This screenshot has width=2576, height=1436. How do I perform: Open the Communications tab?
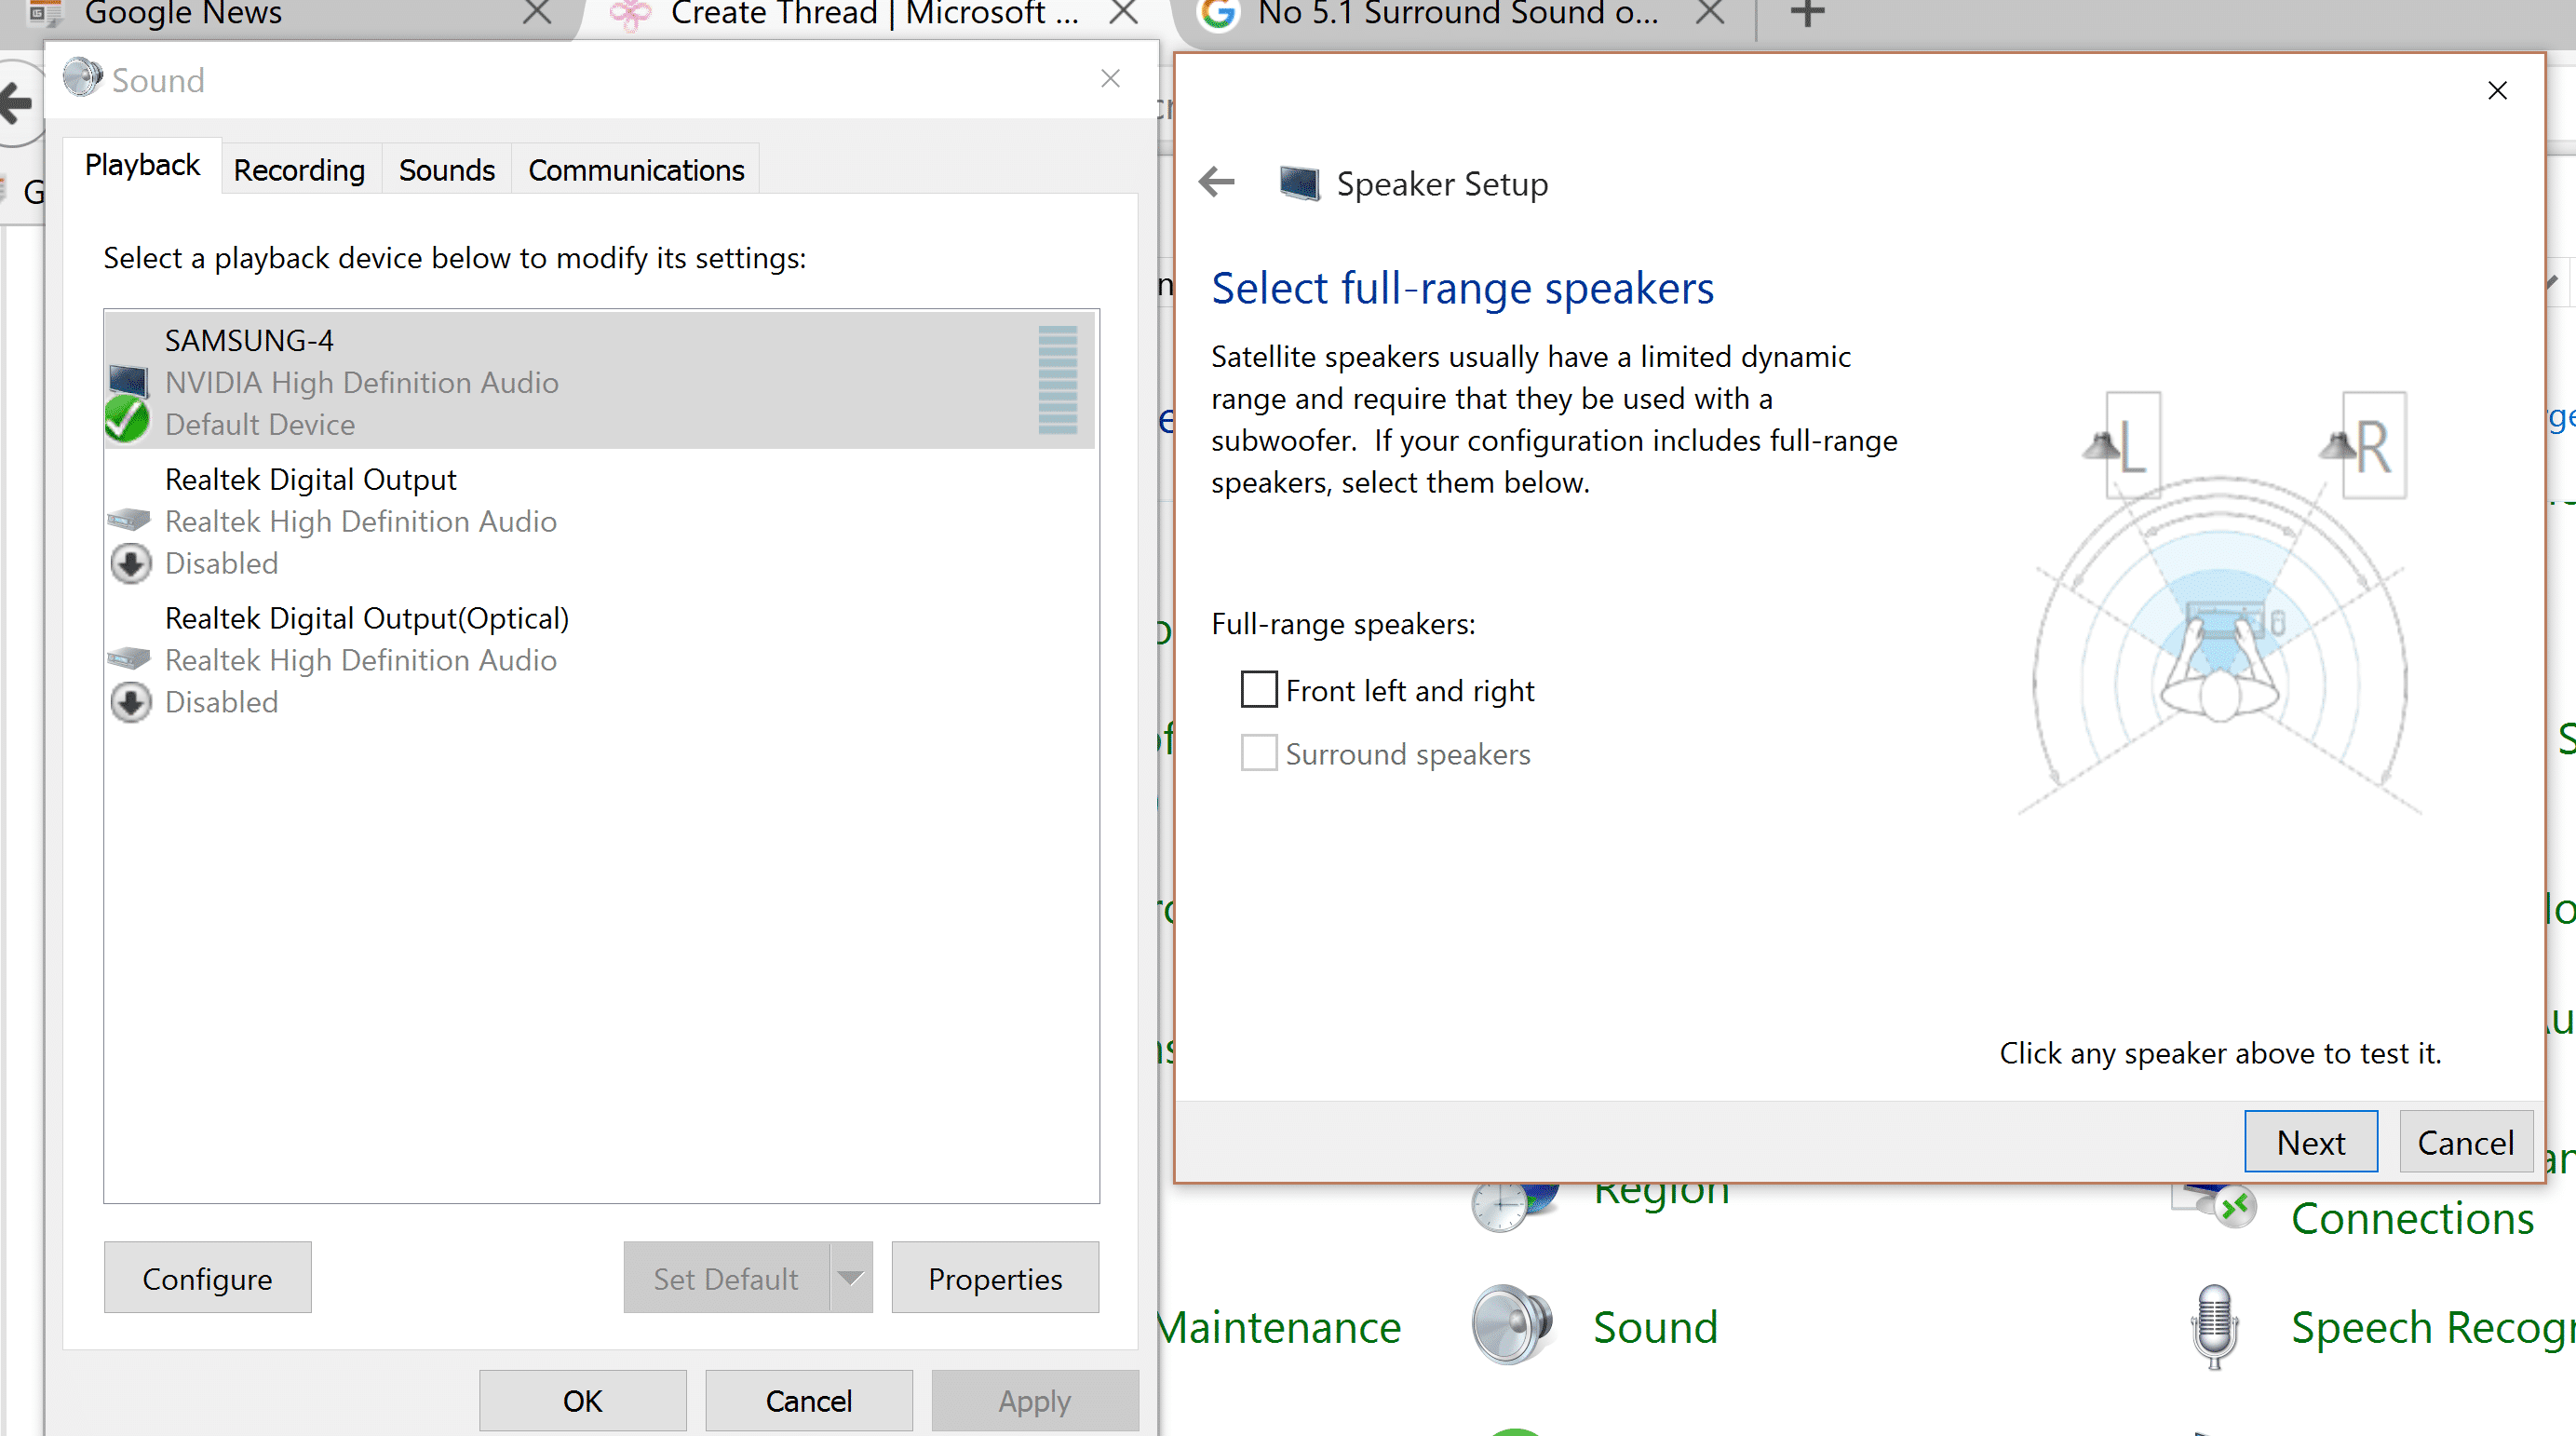(636, 170)
